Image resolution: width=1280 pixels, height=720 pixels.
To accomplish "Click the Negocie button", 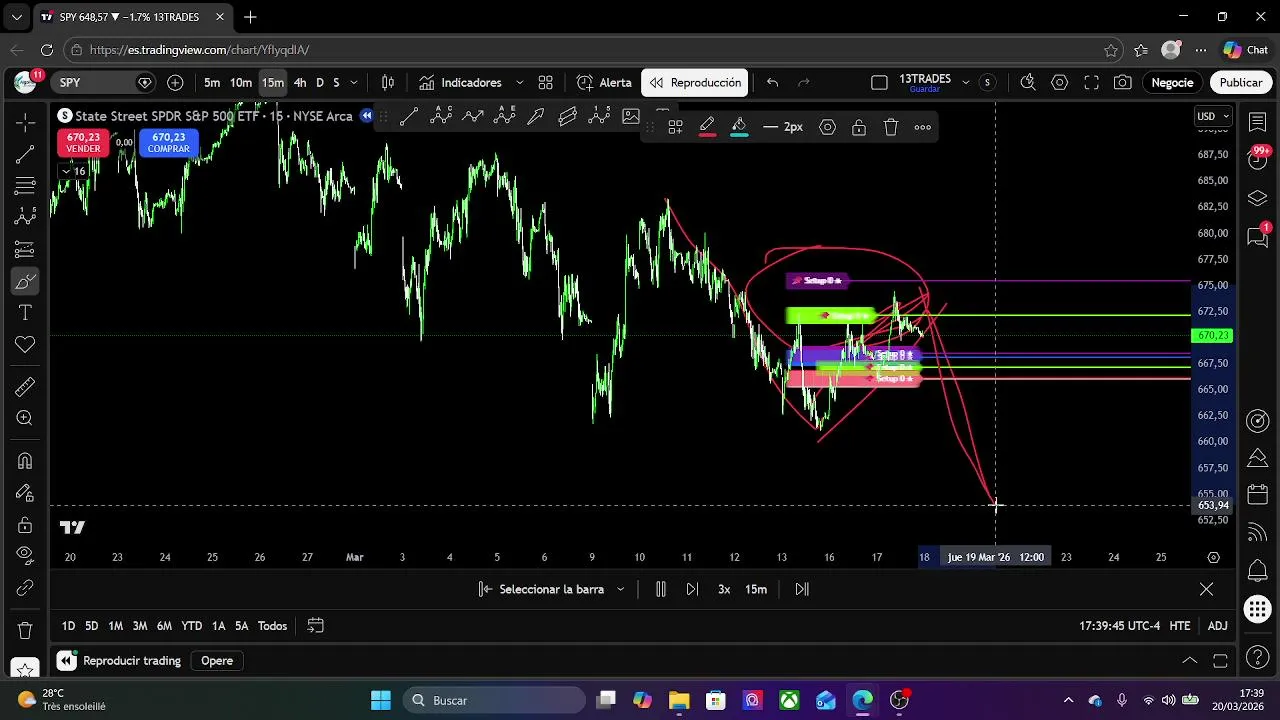I will [x=1172, y=83].
